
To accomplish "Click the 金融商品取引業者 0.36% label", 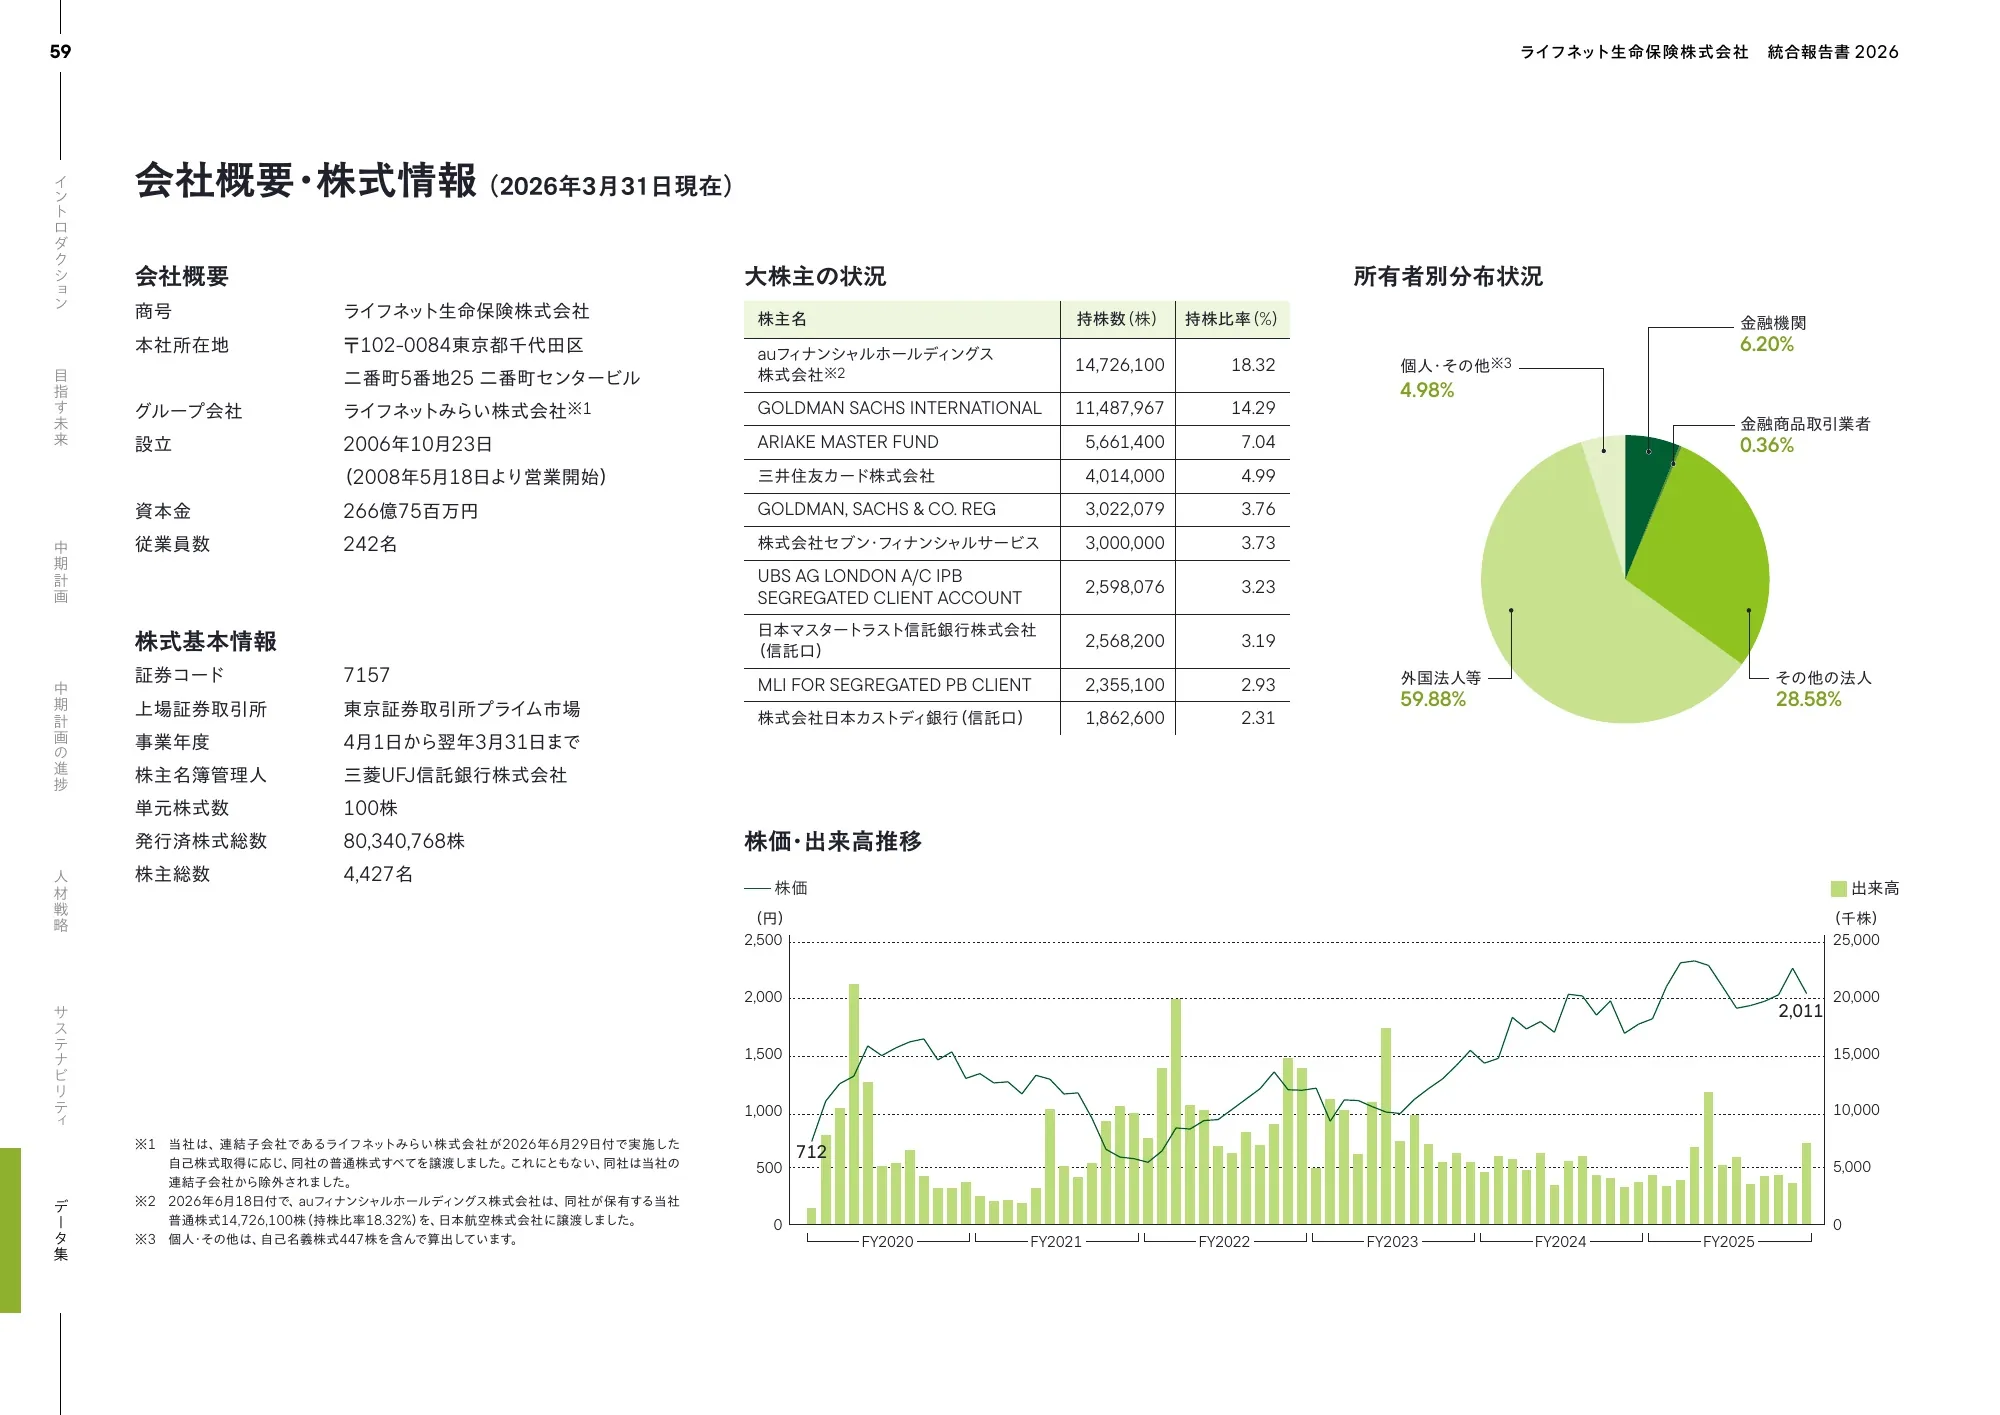I will coord(1805,435).
